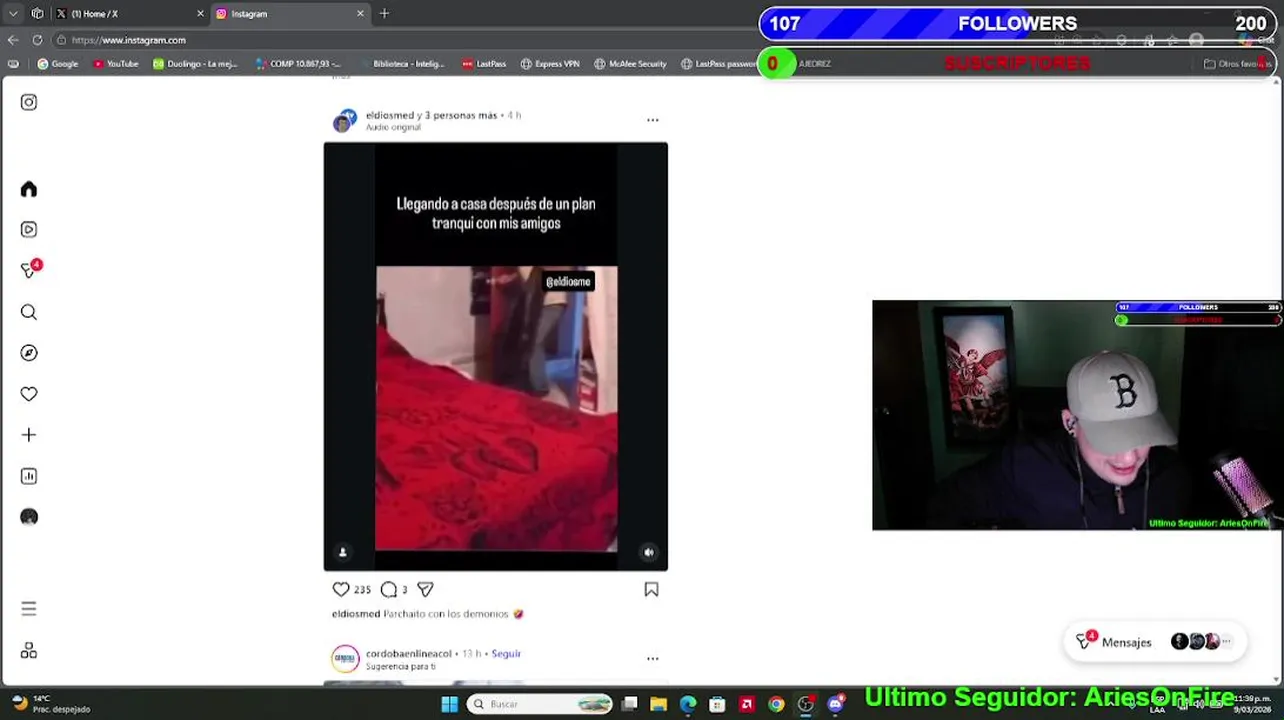The image size is (1284, 720).
Task: Open cordobaenlineacol username link
Action: (408, 654)
